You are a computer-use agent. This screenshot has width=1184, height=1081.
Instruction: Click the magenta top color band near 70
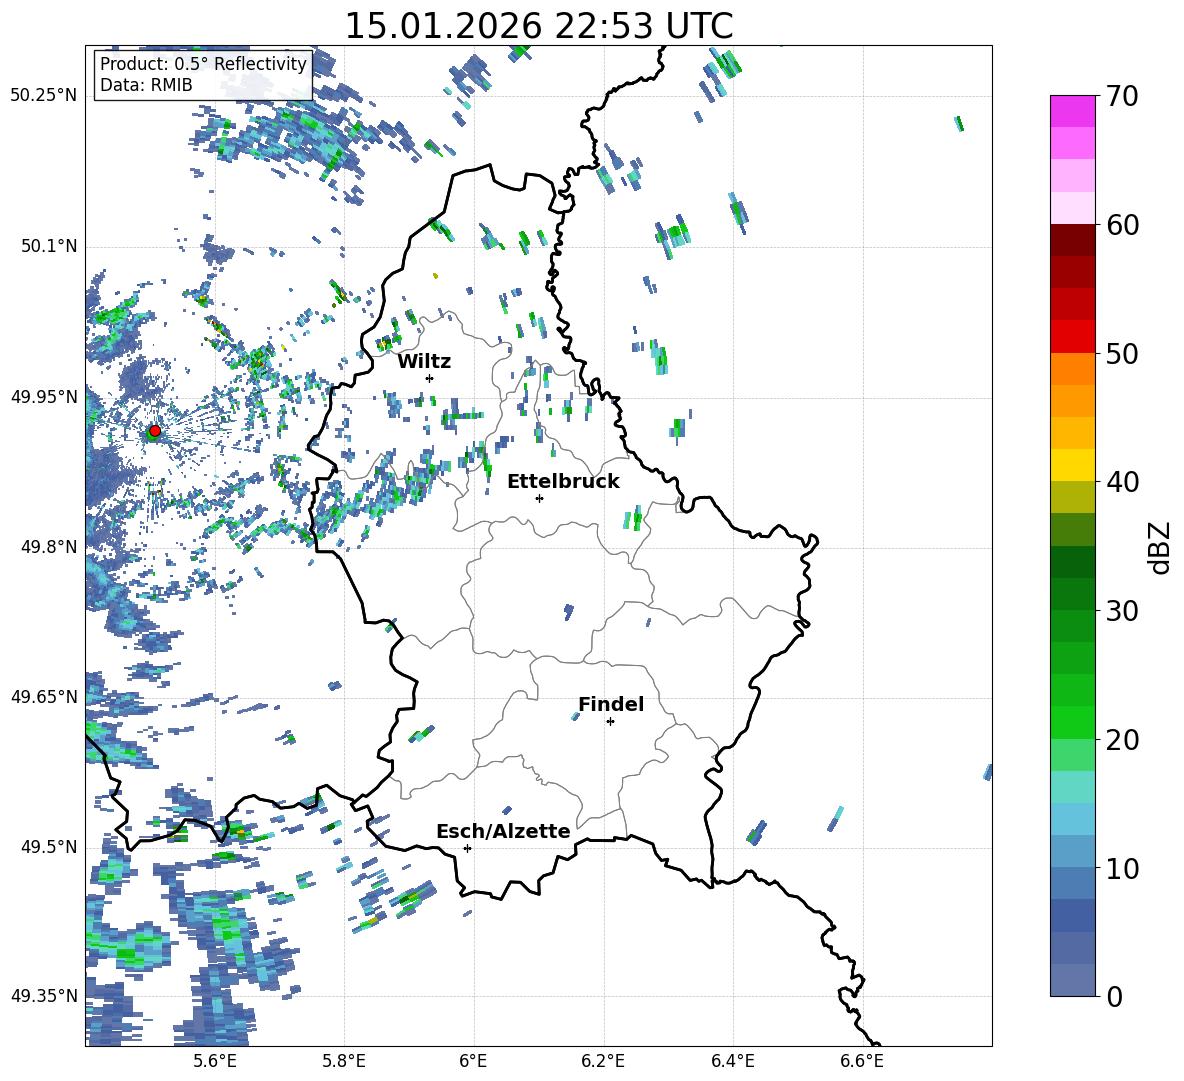(1072, 111)
